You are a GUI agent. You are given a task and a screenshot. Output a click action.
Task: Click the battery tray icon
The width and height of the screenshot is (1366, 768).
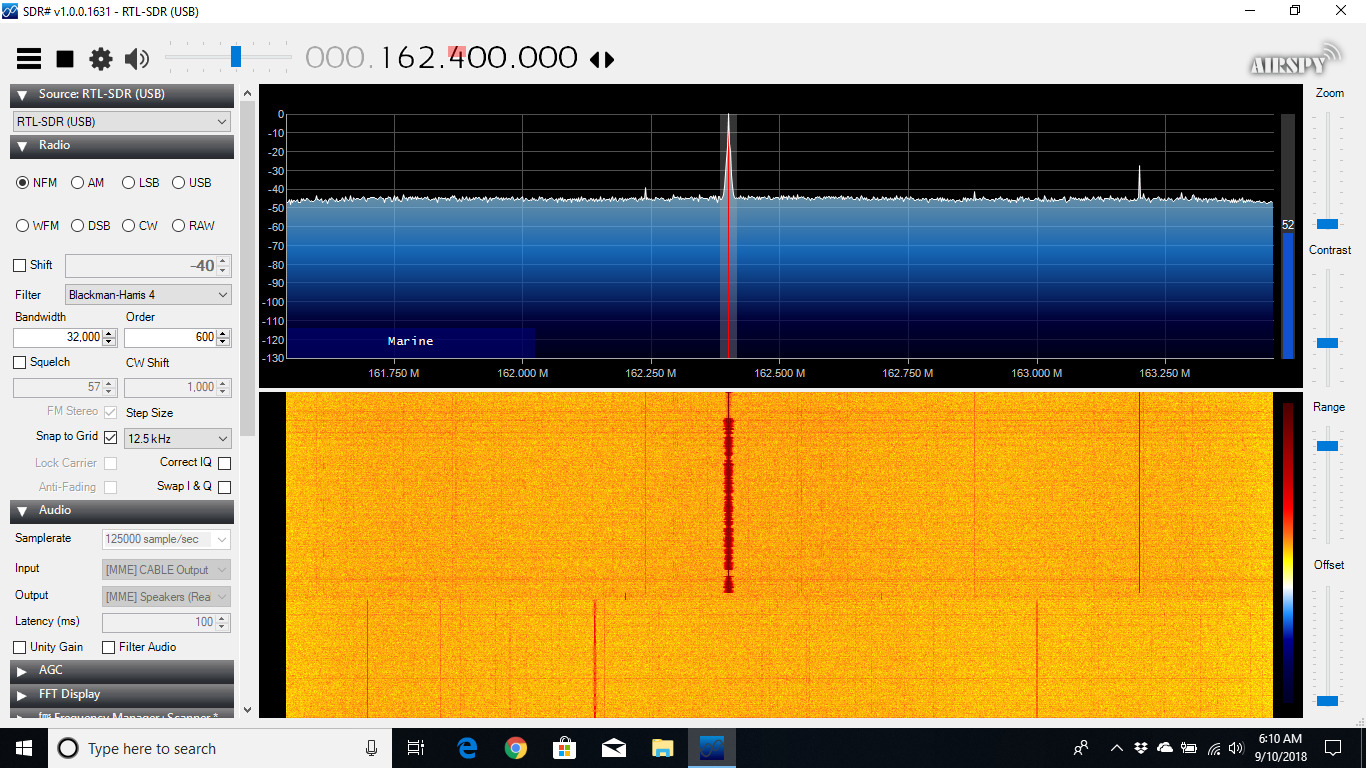[1189, 748]
